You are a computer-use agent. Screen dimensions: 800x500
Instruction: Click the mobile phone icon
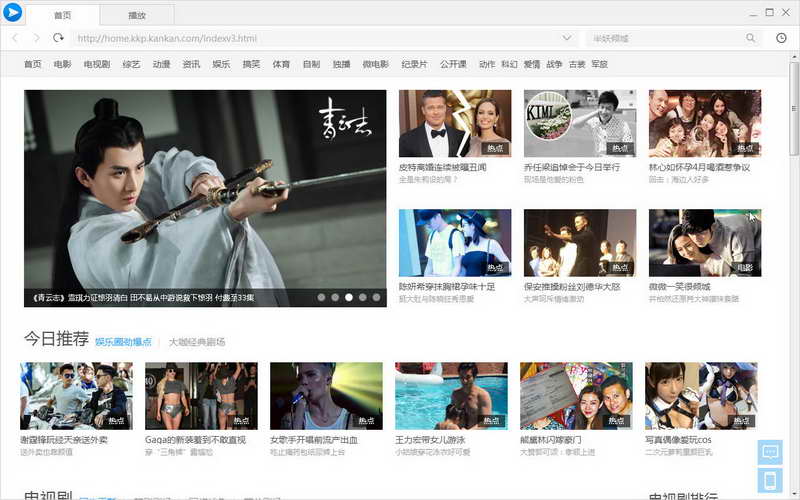click(x=770, y=480)
